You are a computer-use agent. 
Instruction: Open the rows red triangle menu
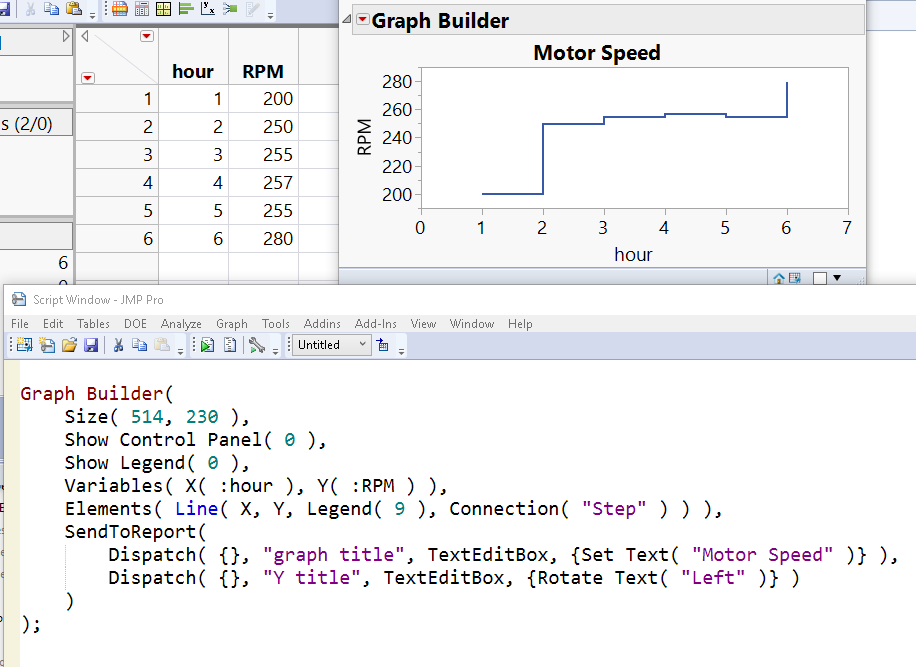pos(88,78)
